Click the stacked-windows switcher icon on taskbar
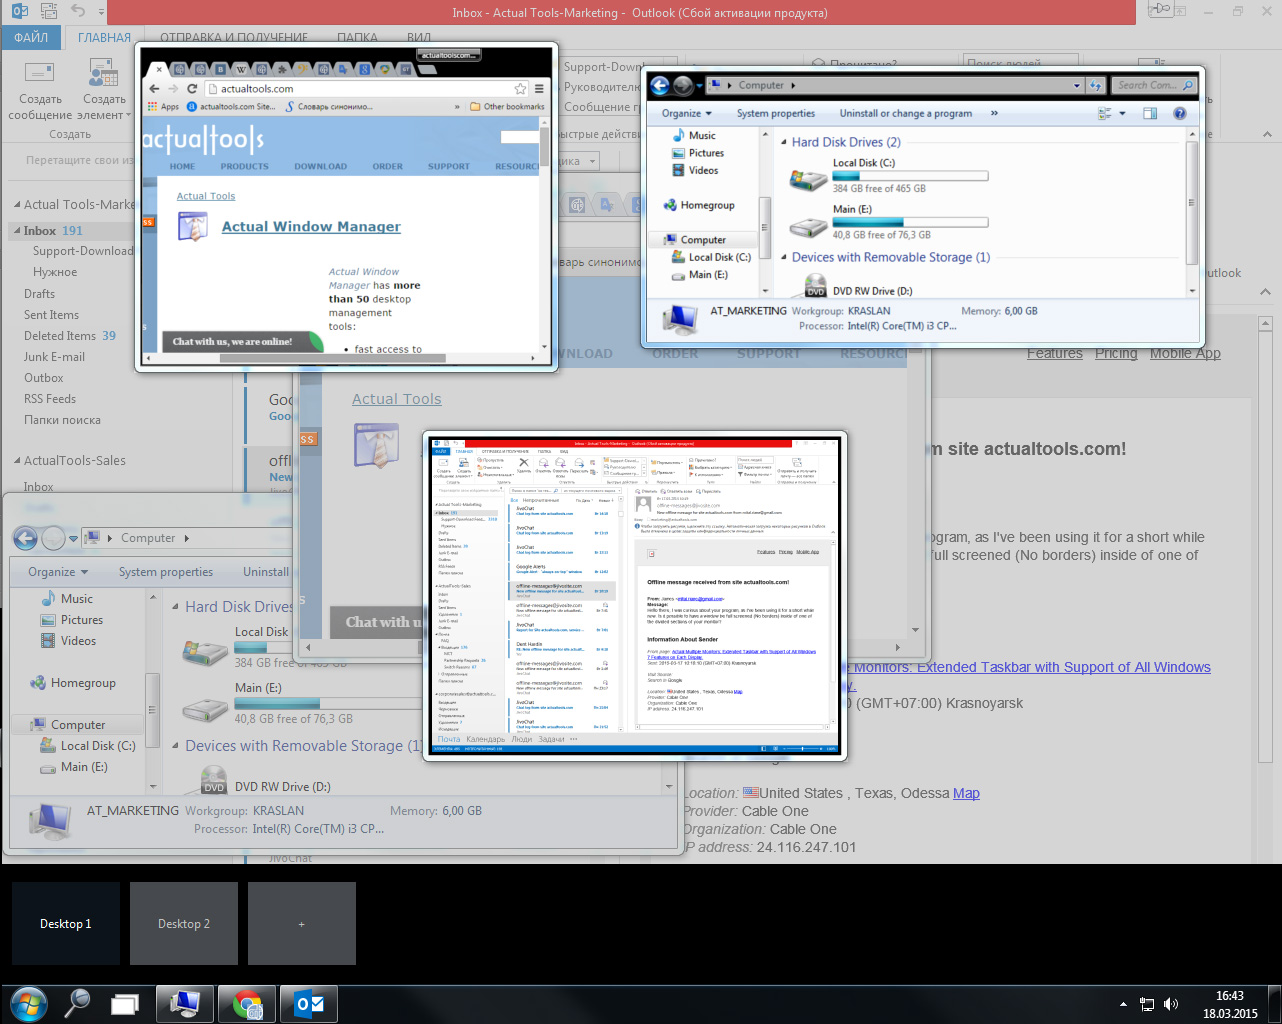Image resolution: width=1282 pixels, height=1024 pixels. click(125, 1005)
